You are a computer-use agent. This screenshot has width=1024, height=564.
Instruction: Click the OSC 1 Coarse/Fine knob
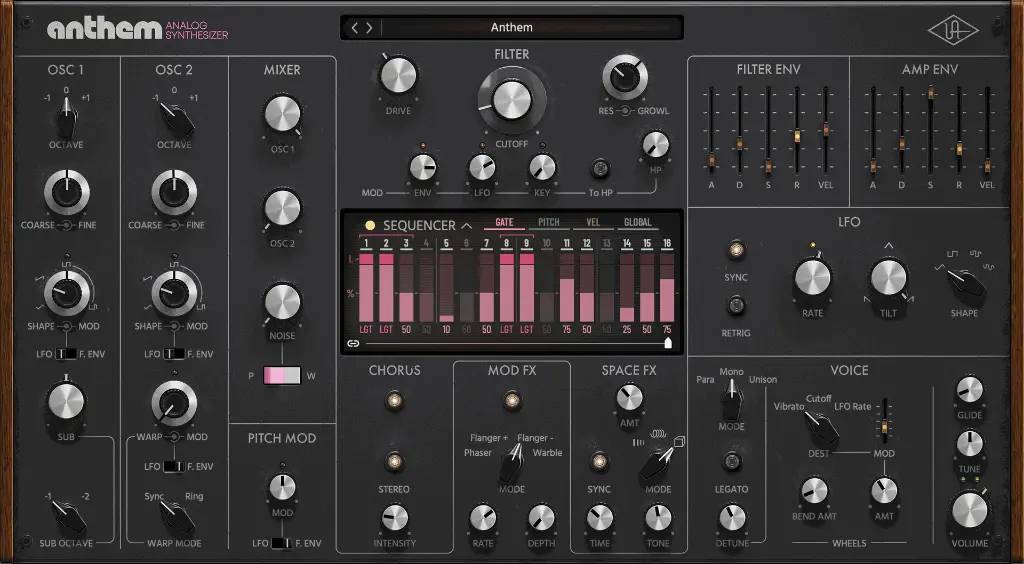(67, 192)
